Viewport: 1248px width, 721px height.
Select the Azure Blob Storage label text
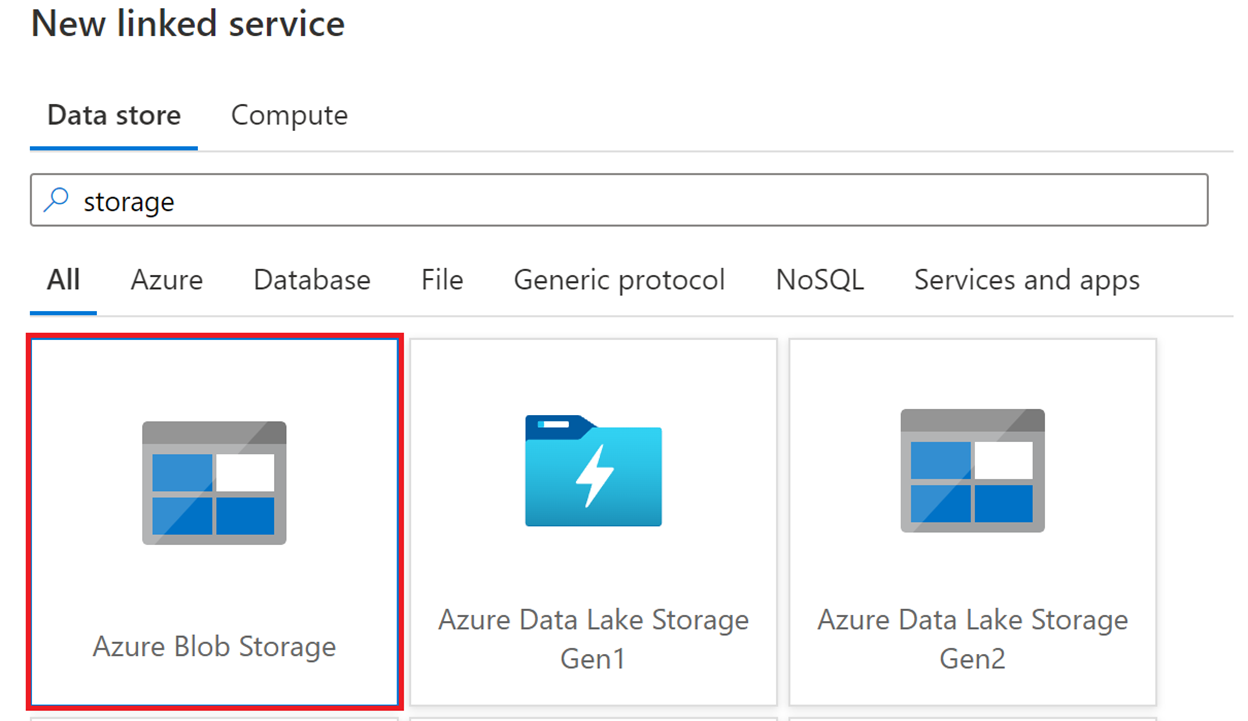click(214, 646)
